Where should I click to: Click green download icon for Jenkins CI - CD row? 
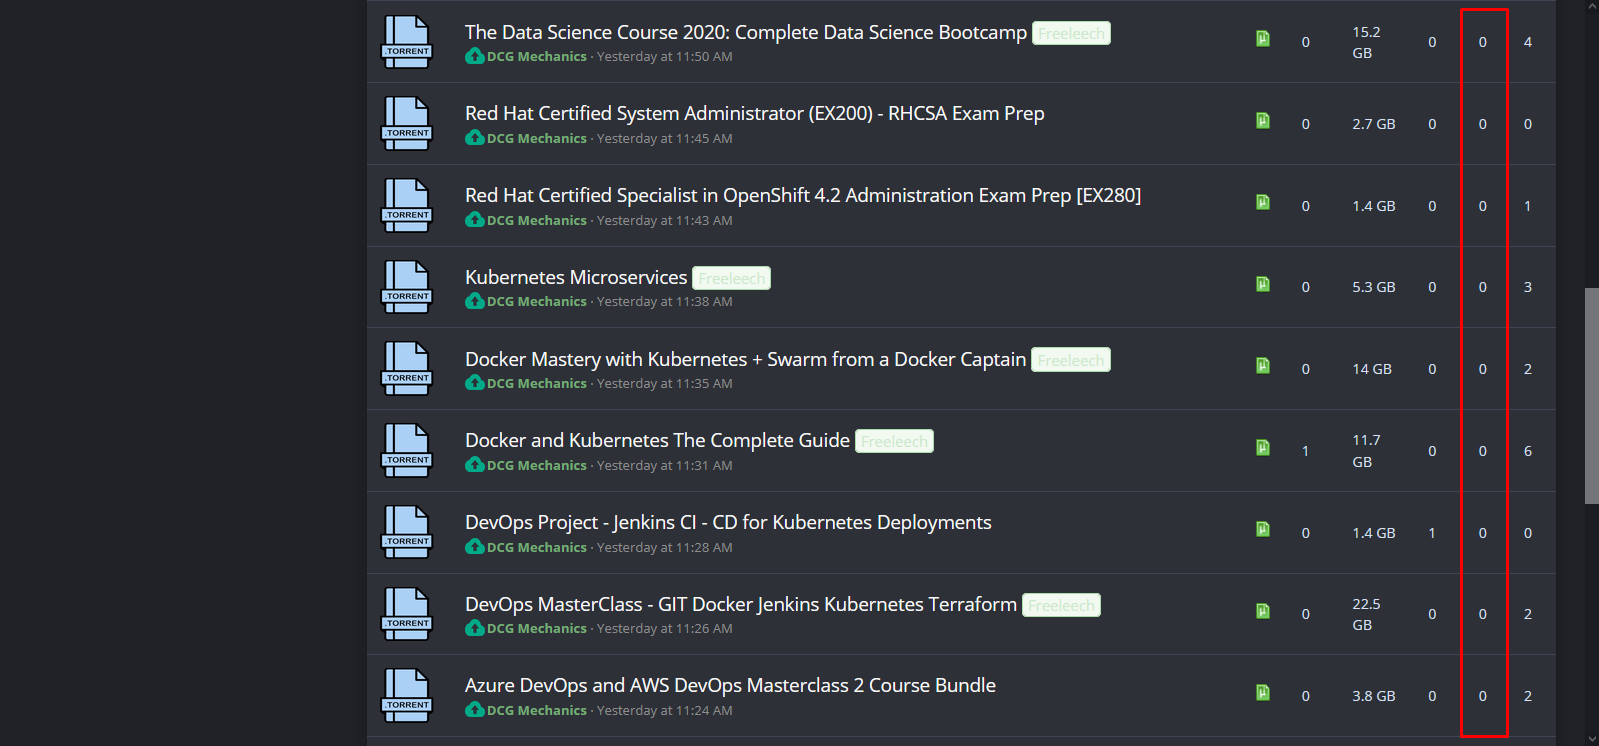(1263, 529)
